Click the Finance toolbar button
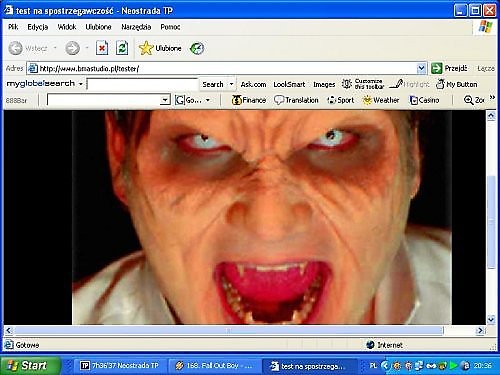The height and width of the screenshot is (375, 500). pyautogui.click(x=249, y=100)
